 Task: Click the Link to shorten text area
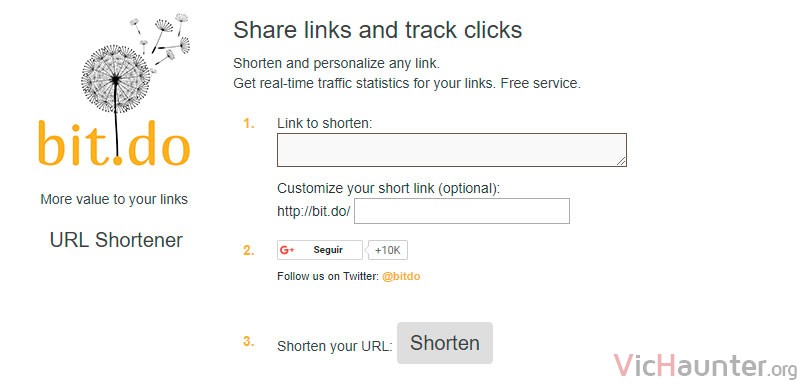pyautogui.click(x=451, y=150)
